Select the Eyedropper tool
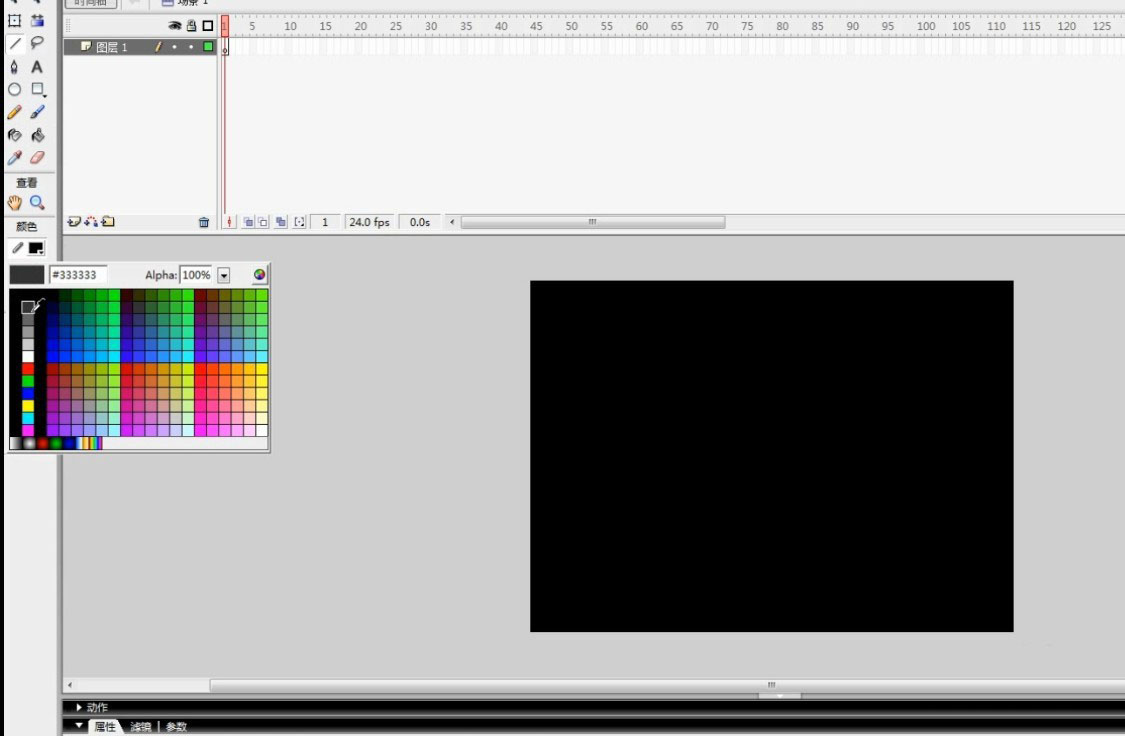 [14, 158]
